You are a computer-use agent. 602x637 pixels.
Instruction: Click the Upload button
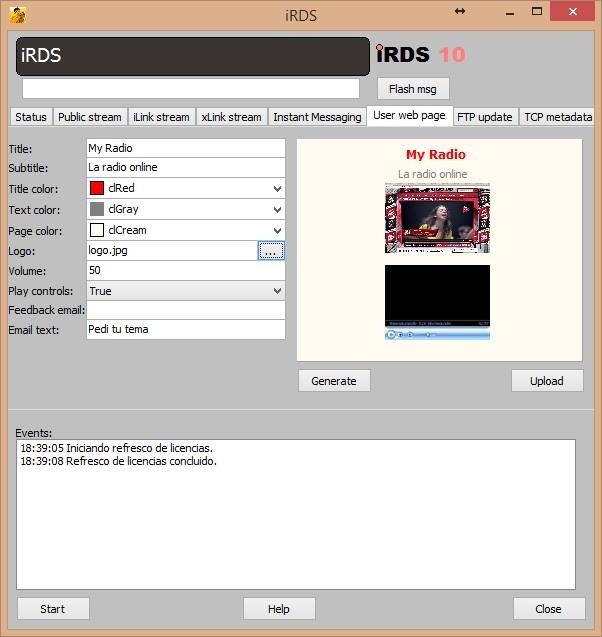547,381
